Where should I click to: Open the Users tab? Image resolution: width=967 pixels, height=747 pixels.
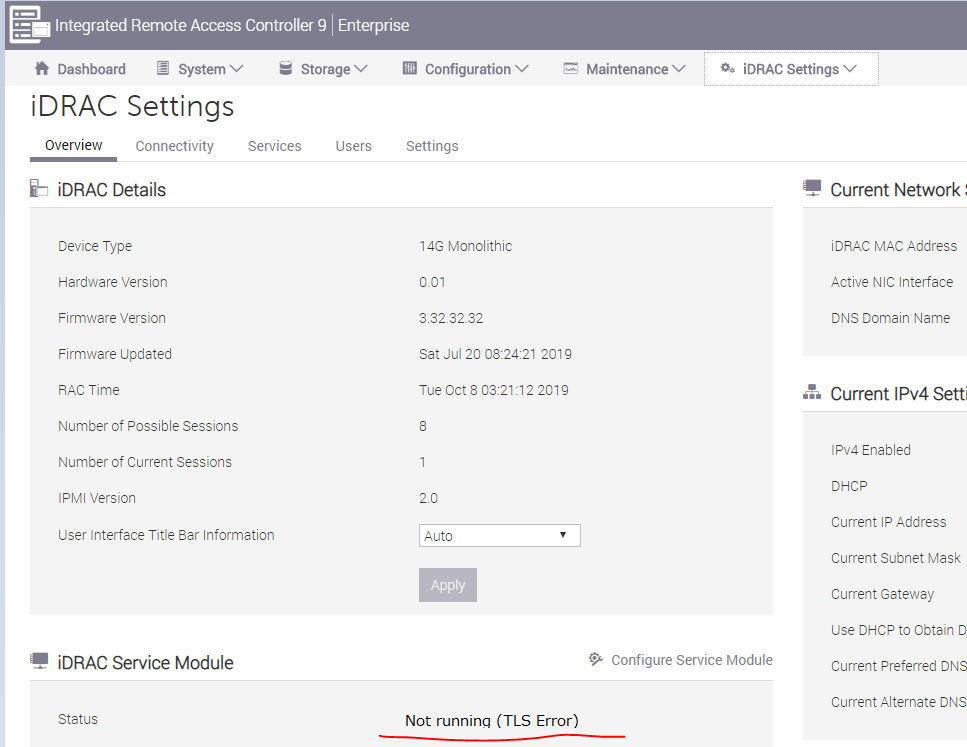tap(353, 146)
